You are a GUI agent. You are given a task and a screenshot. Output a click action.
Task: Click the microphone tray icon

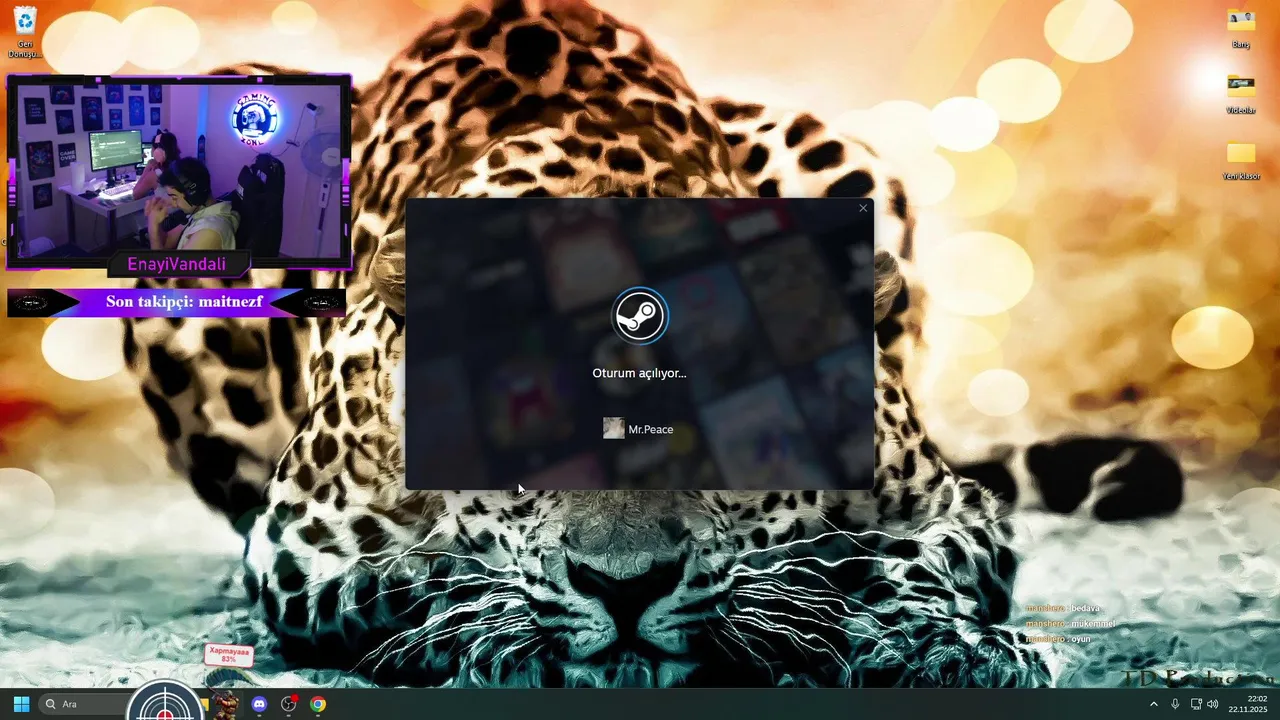click(1175, 704)
